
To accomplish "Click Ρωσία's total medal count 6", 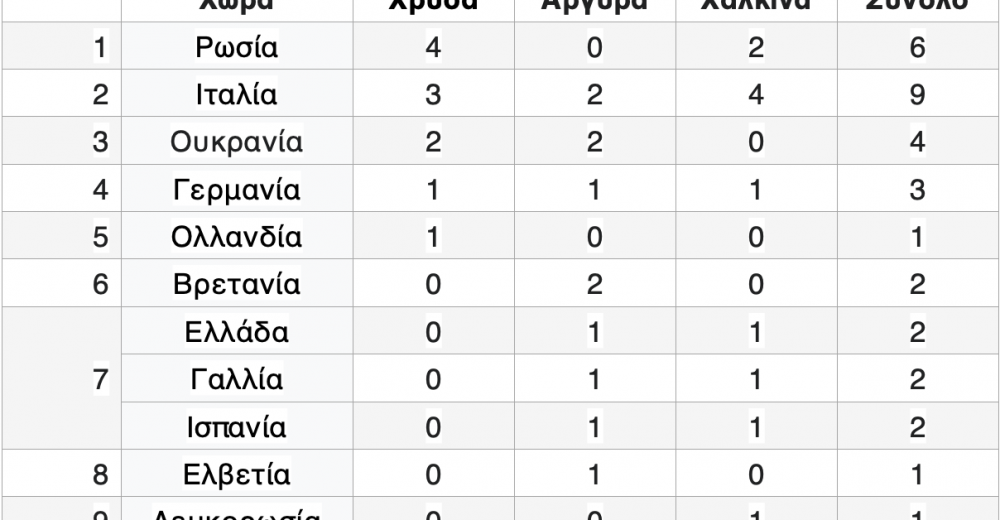I will (918, 48).
